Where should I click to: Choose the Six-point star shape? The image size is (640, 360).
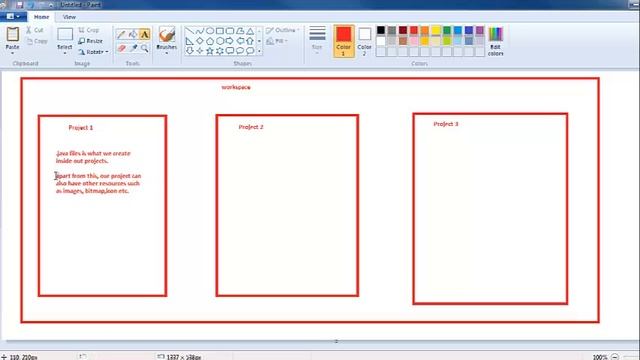click(x=220, y=51)
